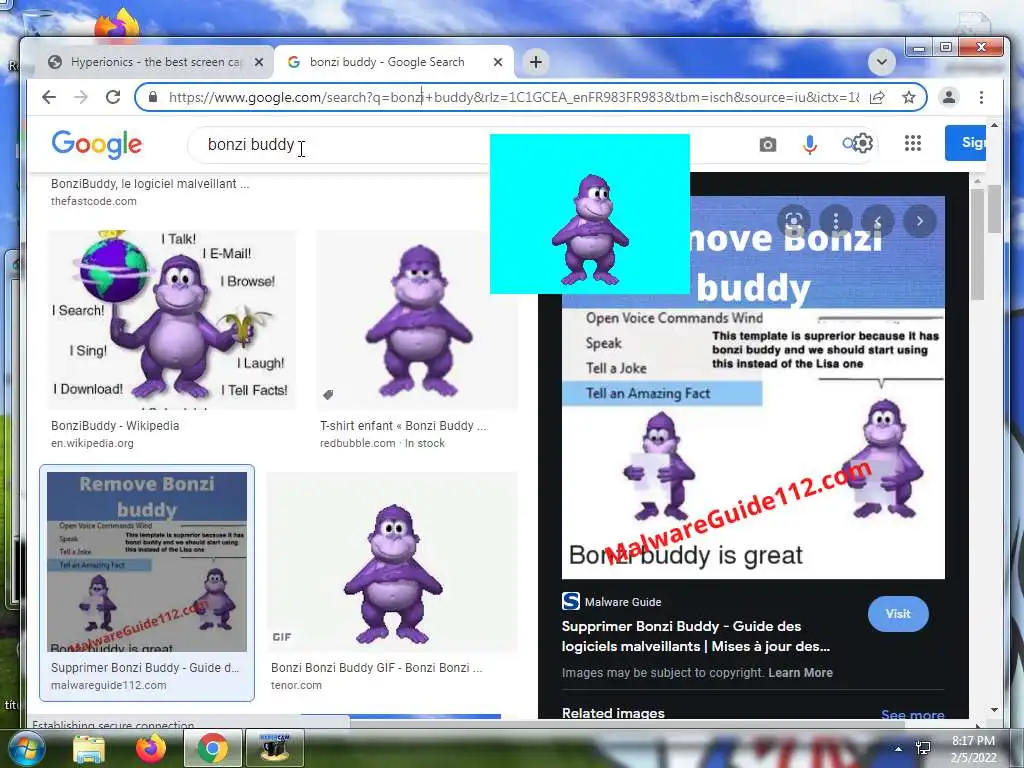This screenshot has height=768, width=1024.
Task: Click malwareguide112.com source text
Action: point(108,685)
